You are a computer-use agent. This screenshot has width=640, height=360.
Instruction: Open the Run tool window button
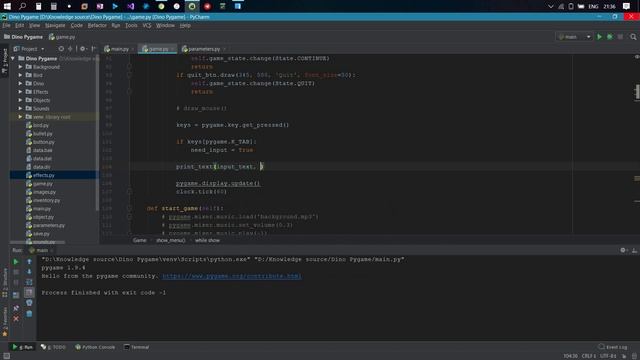pyautogui.click(x=22, y=347)
